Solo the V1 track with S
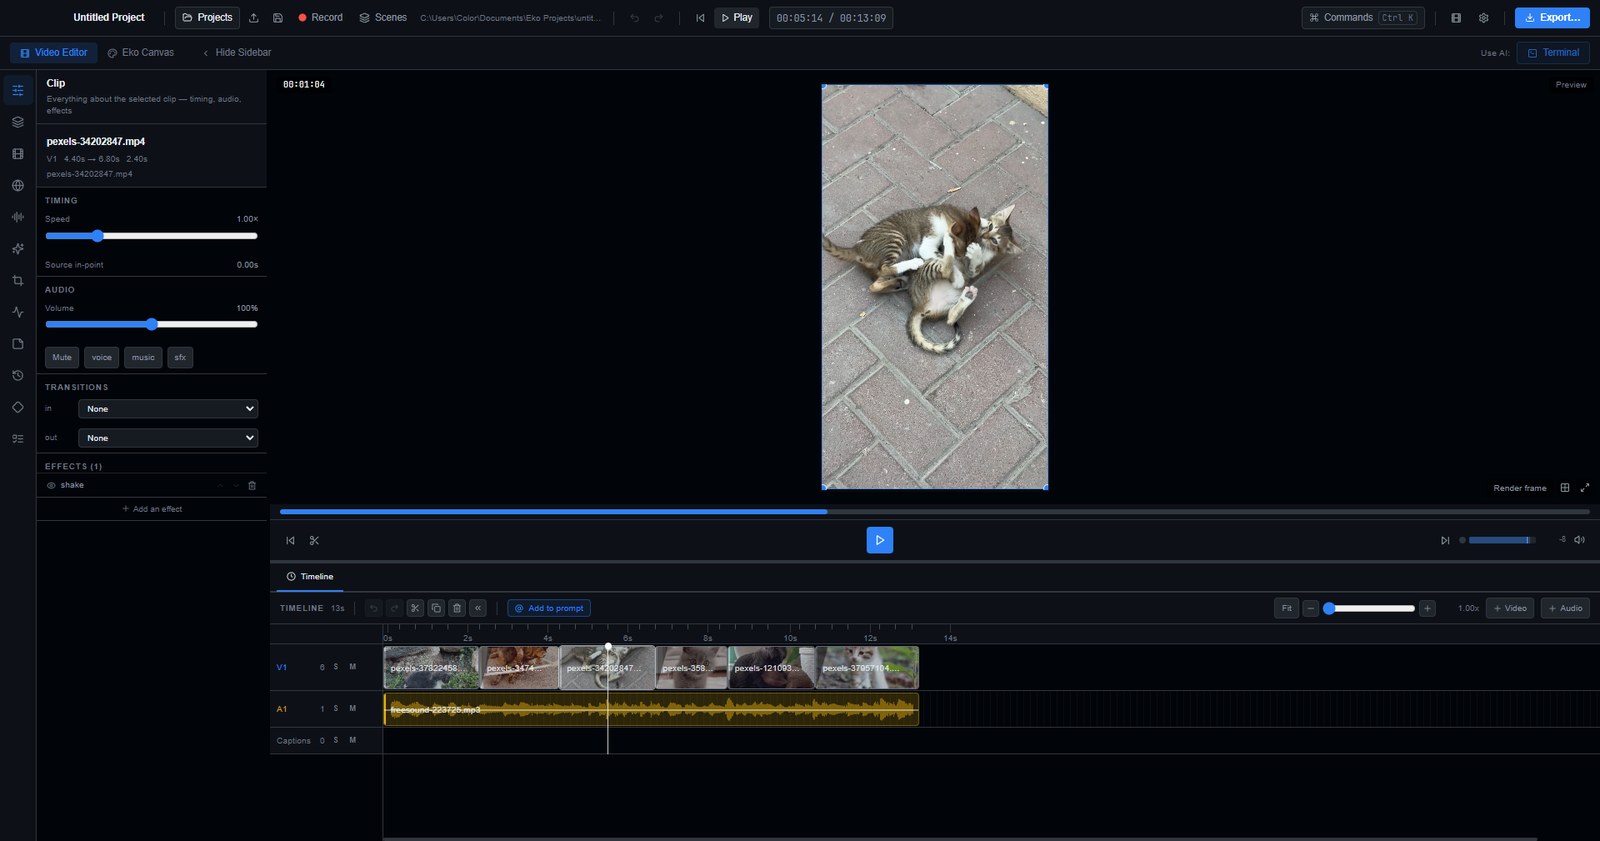This screenshot has width=1600, height=841. [336, 667]
